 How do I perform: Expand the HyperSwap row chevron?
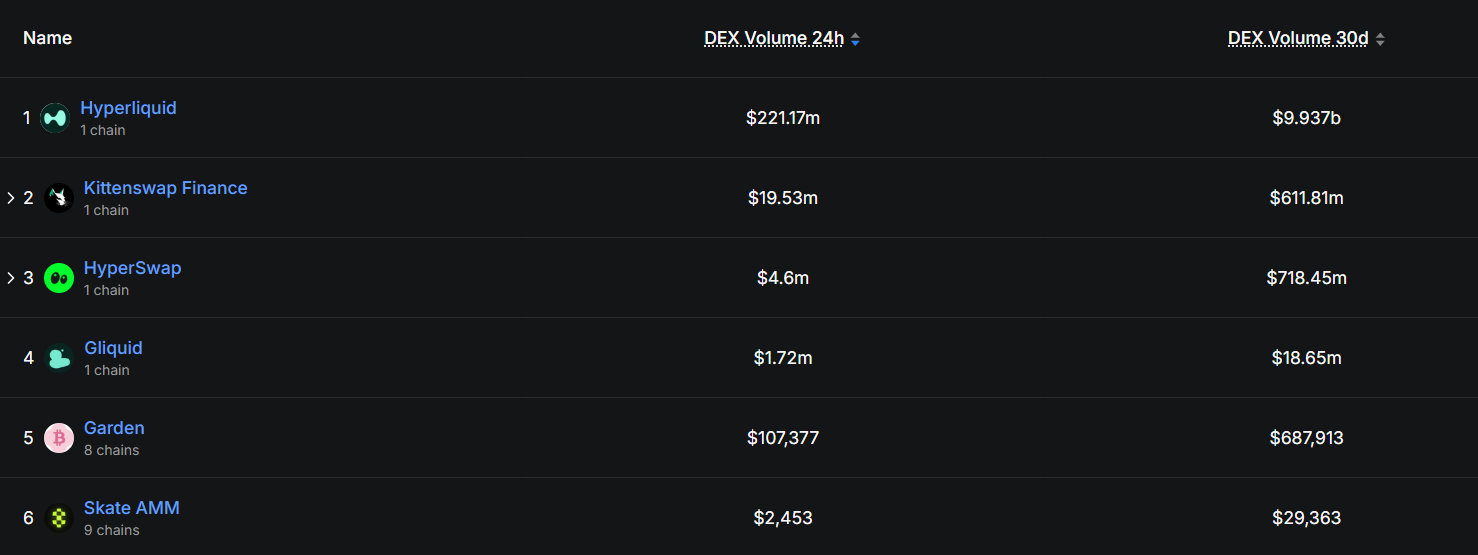(x=11, y=278)
